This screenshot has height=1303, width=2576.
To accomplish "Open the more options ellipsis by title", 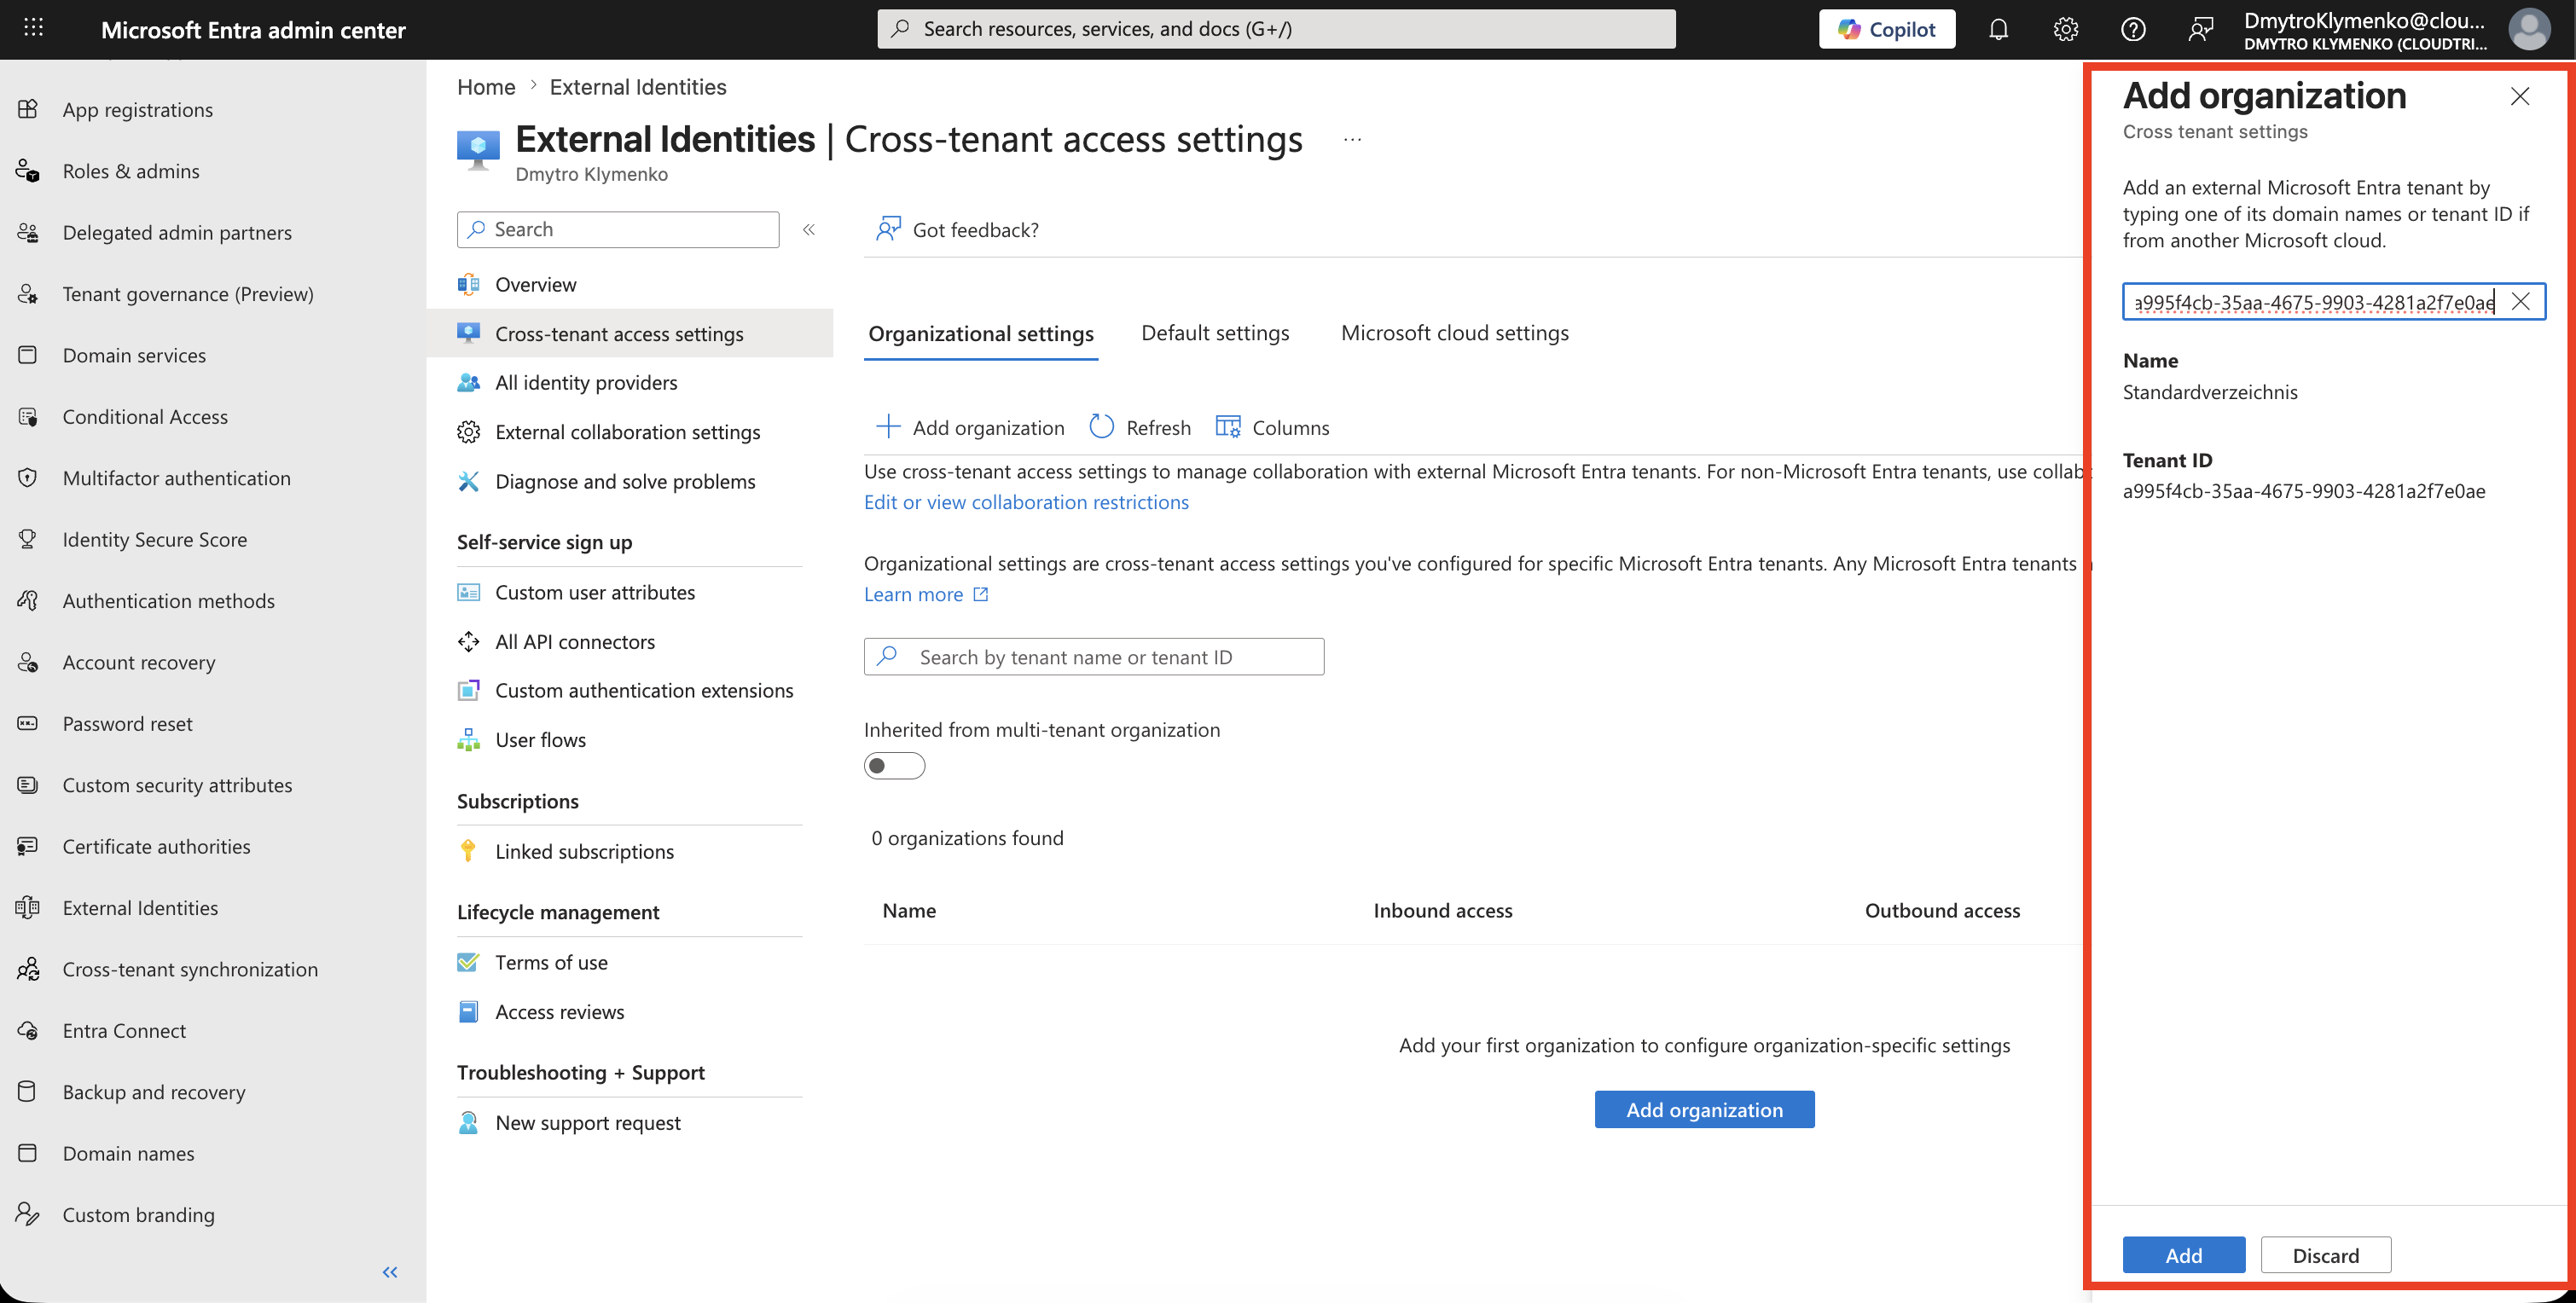I will (x=1352, y=140).
